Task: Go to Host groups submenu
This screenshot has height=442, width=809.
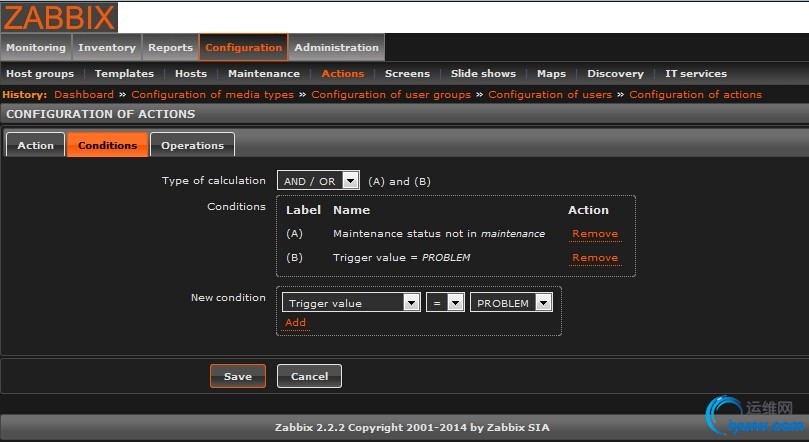Action: coord(40,74)
